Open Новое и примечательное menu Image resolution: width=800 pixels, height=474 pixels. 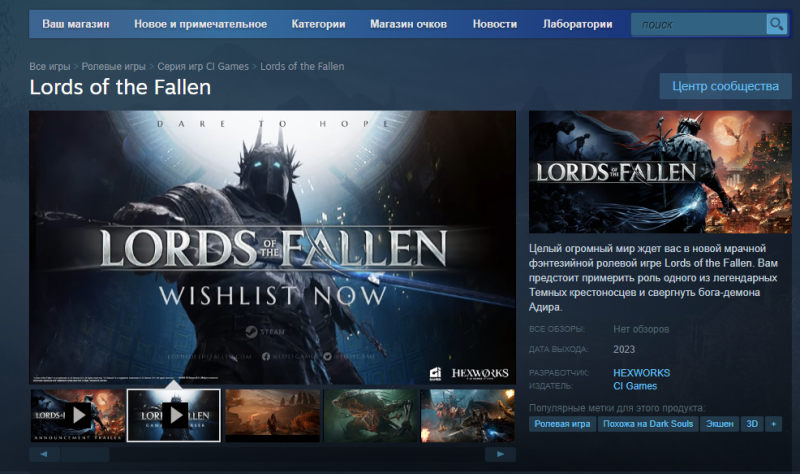point(200,23)
